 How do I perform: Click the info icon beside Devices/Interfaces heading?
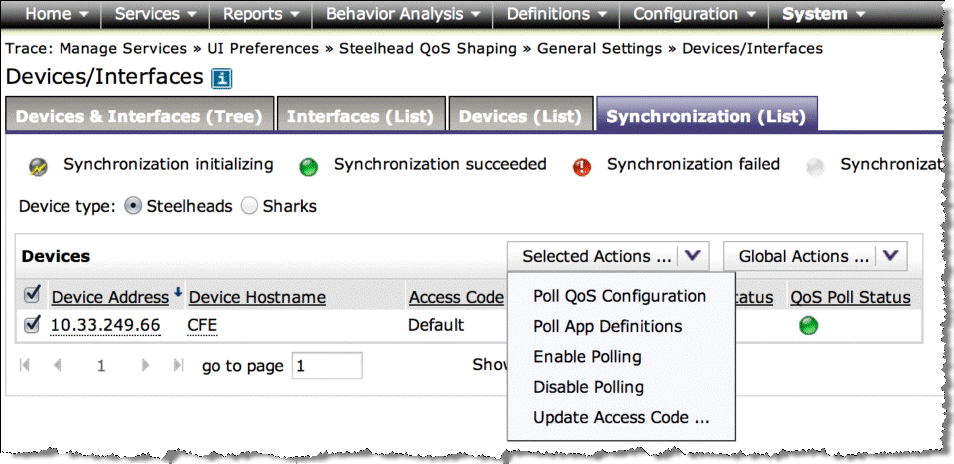[221, 78]
